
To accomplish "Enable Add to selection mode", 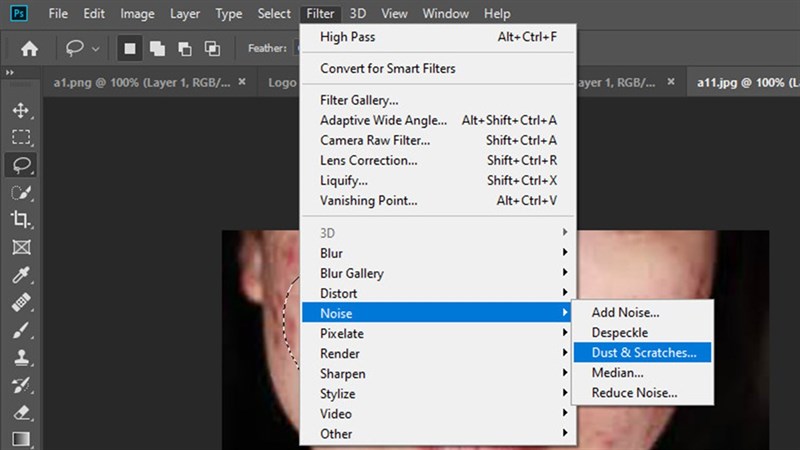I will (157, 48).
